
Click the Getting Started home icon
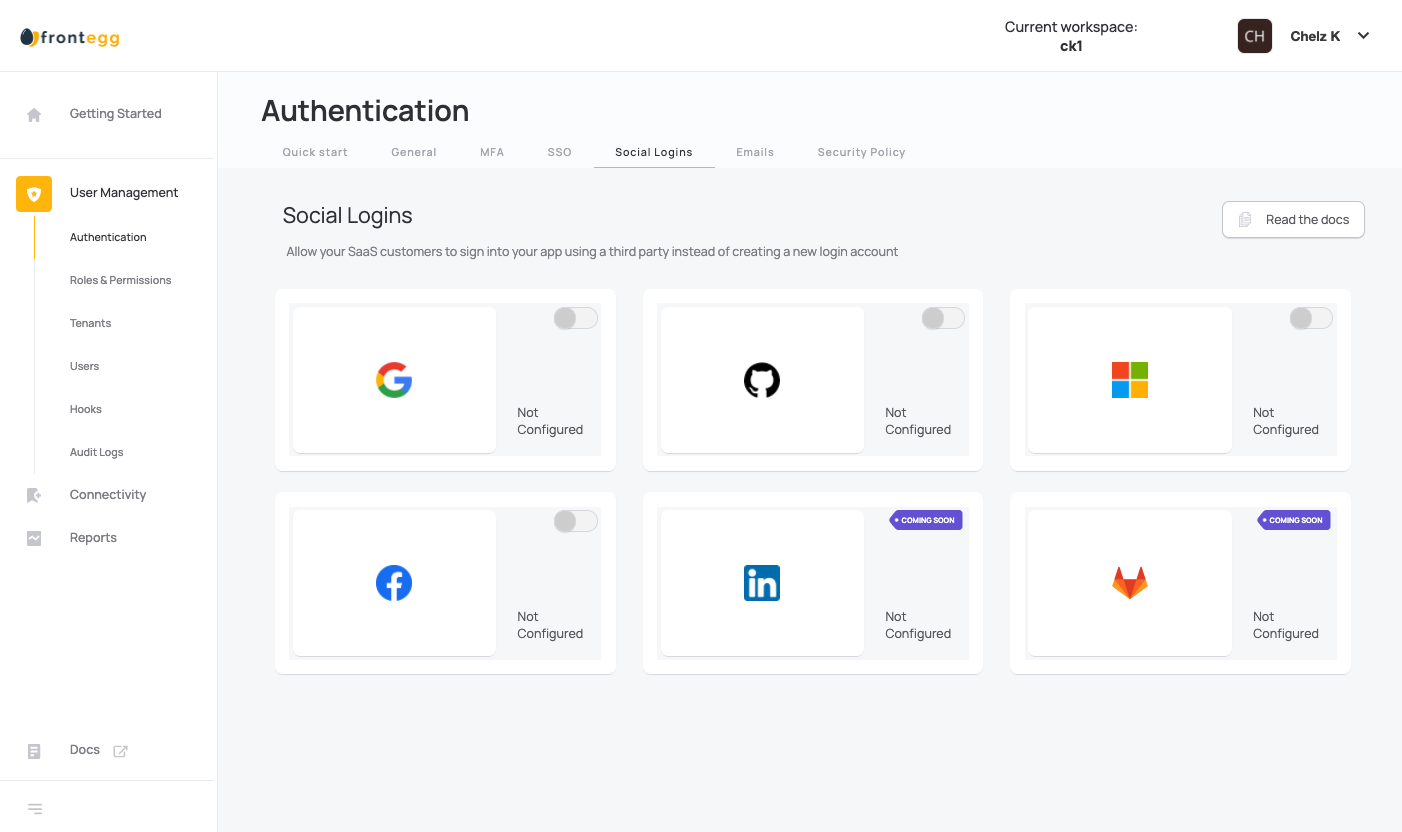click(34, 115)
